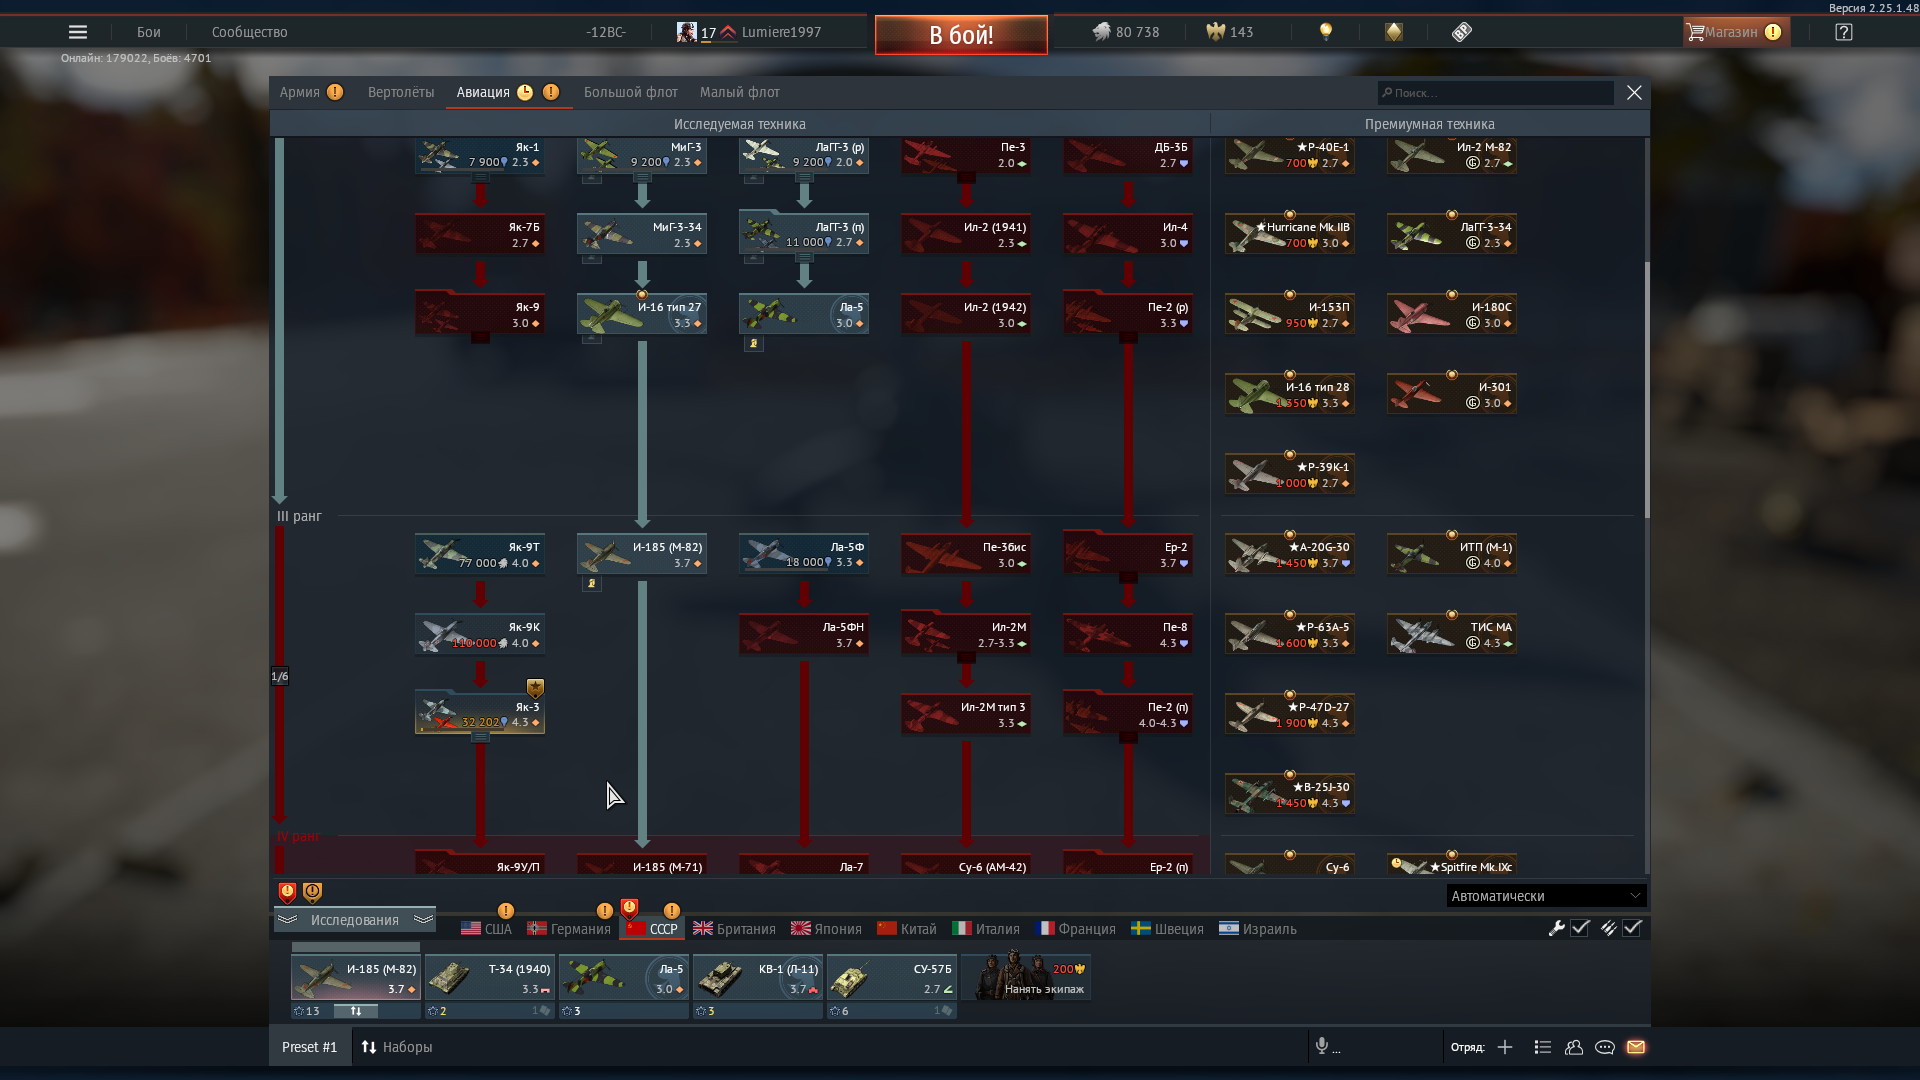Screen dimensions: 1920x1080
Task: Open the contacts list icon
Action: [1543, 1047]
